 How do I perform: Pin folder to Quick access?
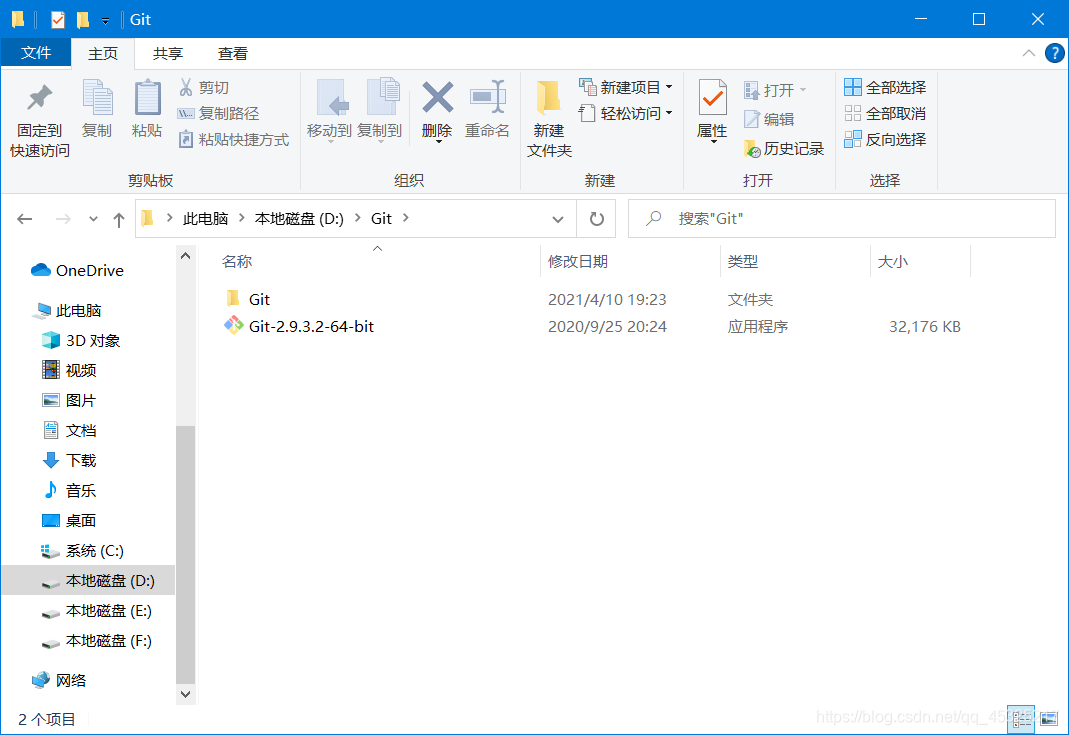point(40,120)
